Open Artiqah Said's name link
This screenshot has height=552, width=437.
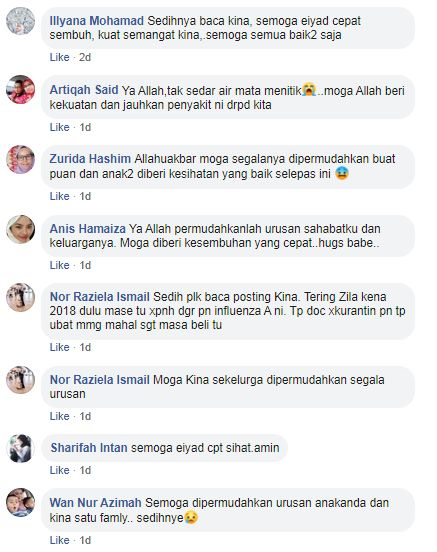[84, 90]
